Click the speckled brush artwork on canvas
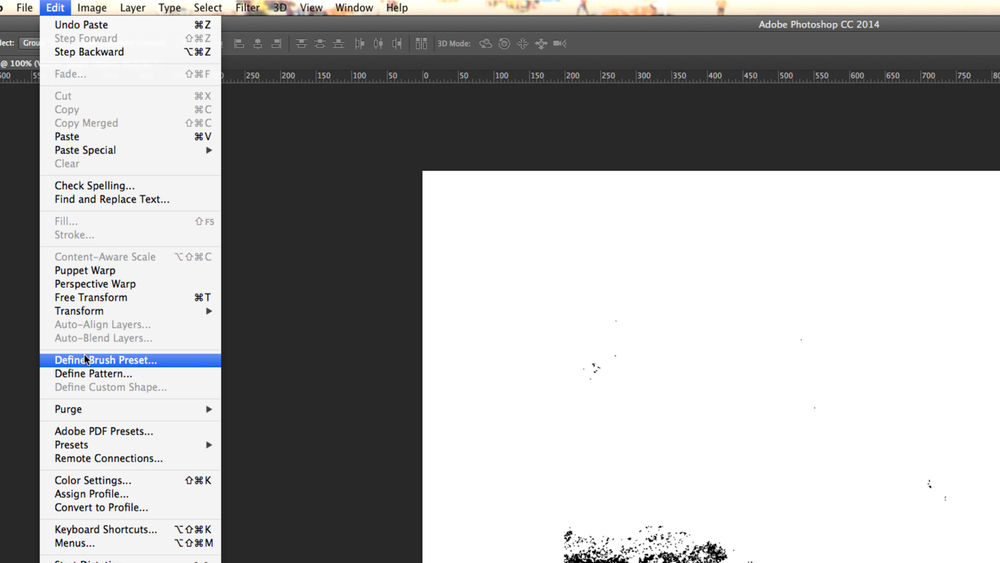The width and height of the screenshot is (1000, 563). (x=645, y=545)
